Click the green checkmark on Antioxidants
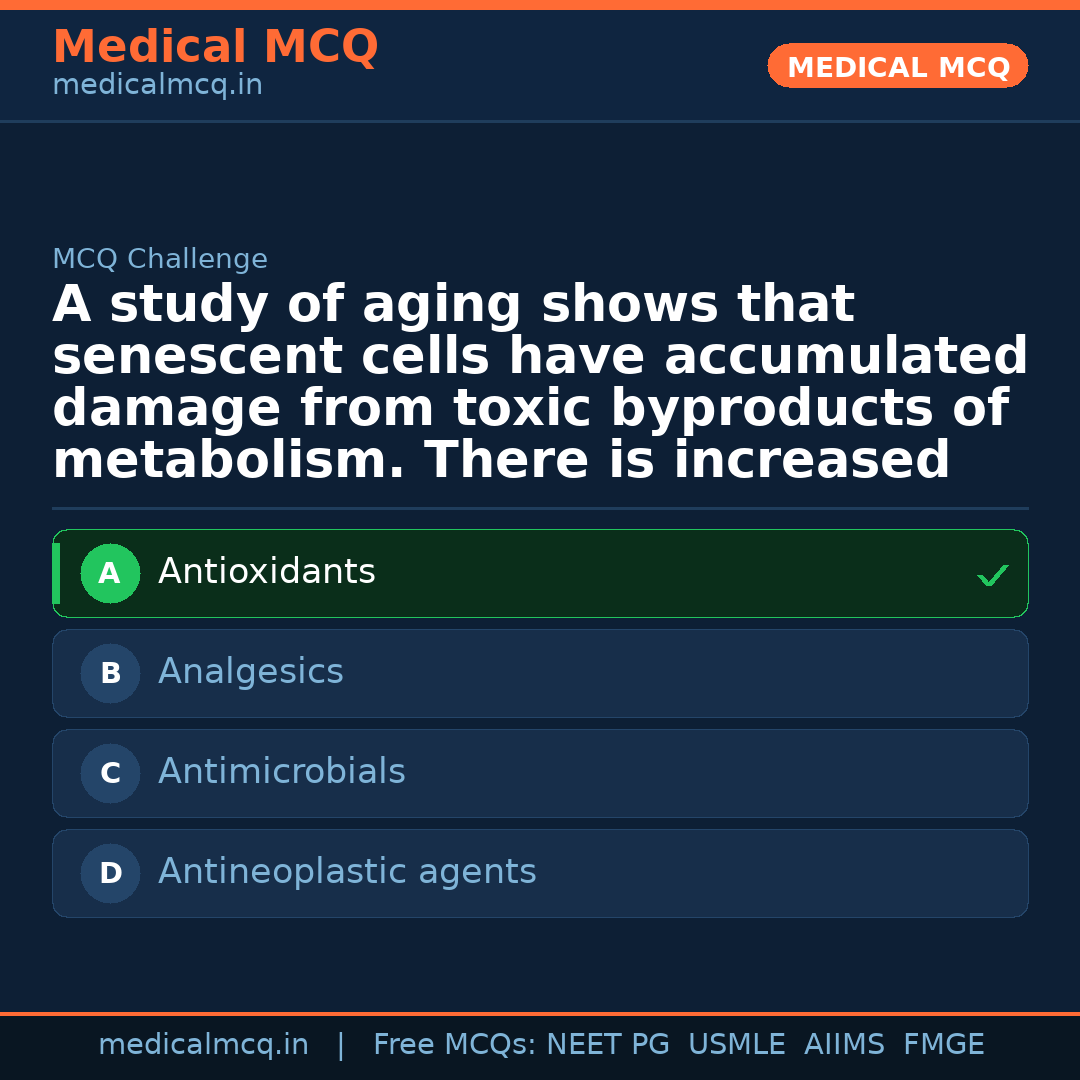The height and width of the screenshot is (1080, 1080). point(992,576)
